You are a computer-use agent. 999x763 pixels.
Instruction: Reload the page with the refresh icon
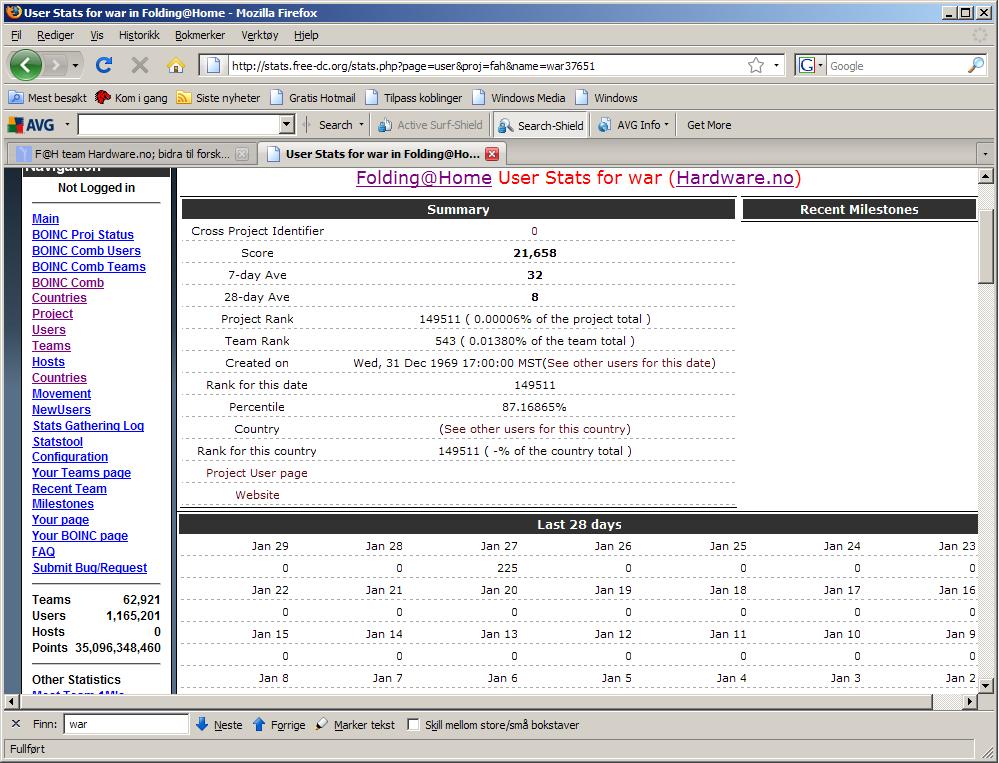point(104,65)
